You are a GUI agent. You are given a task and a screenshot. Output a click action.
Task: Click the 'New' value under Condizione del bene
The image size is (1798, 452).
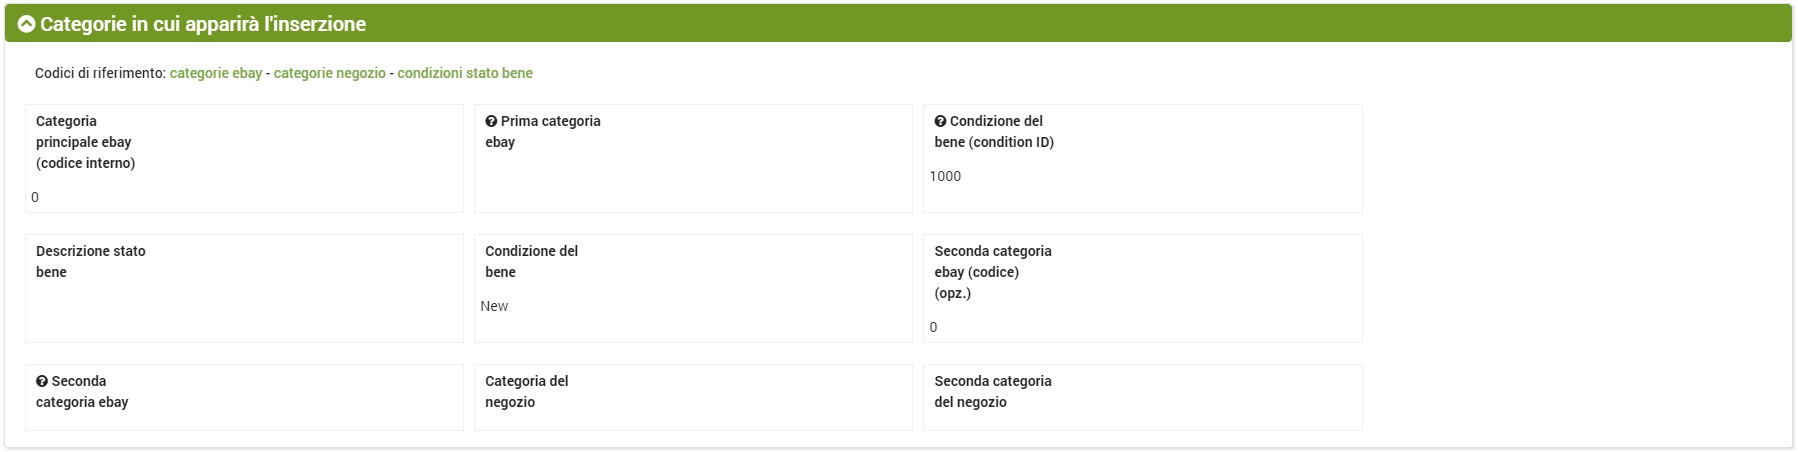point(494,306)
